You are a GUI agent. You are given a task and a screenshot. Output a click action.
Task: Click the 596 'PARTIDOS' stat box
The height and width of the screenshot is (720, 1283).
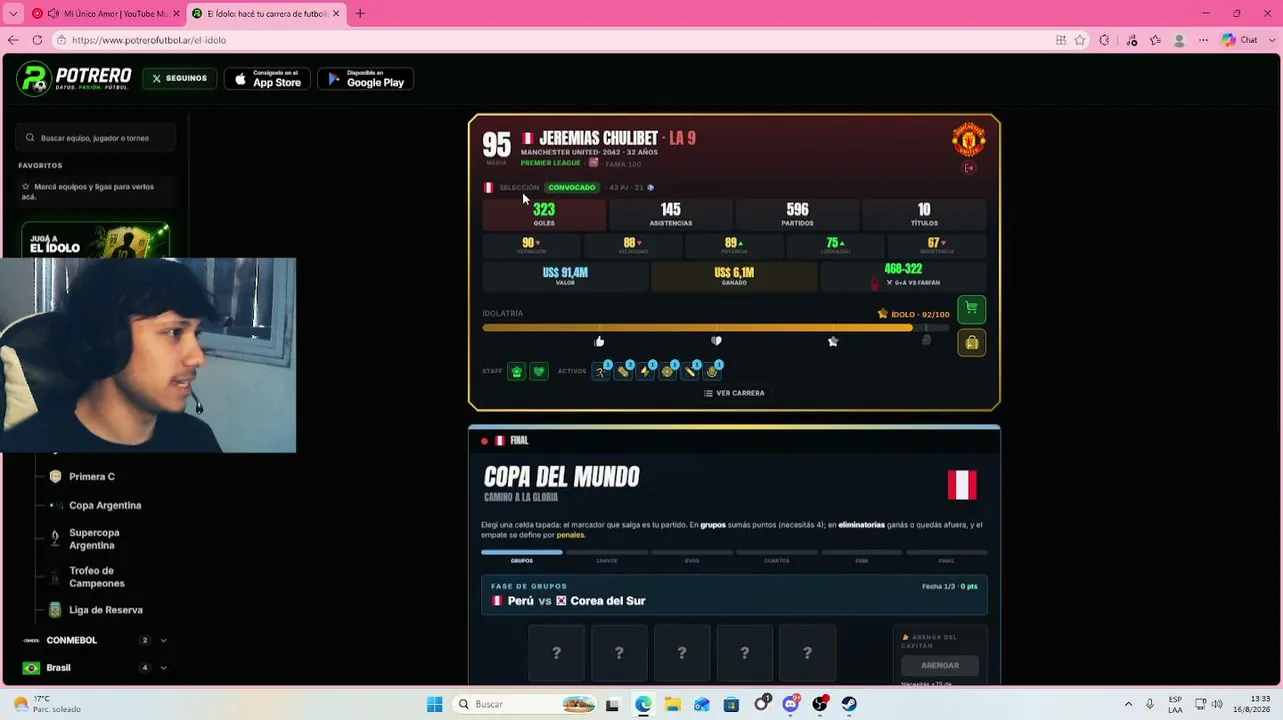pos(797,214)
